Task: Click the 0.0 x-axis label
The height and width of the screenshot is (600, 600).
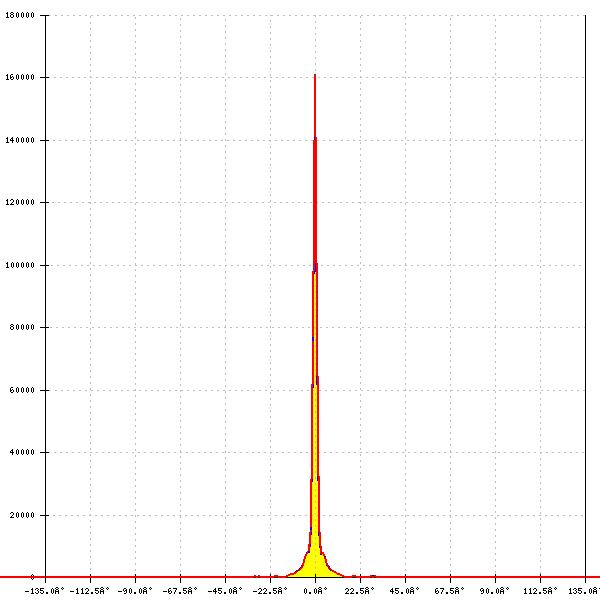Action: 316,591
